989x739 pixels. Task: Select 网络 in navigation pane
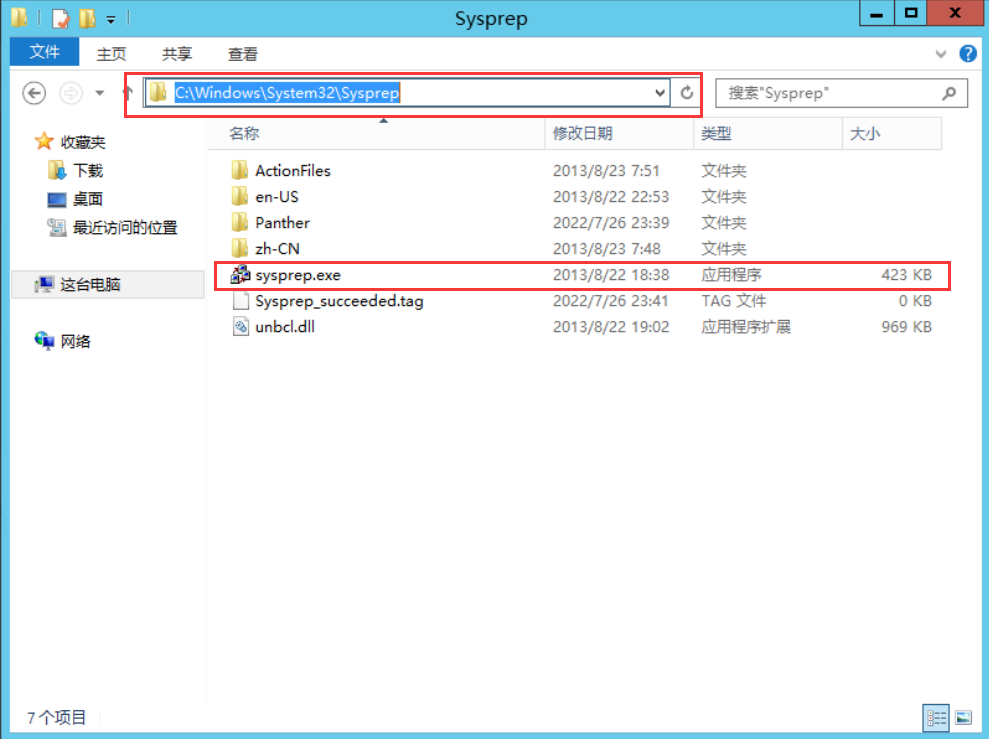click(76, 341)
